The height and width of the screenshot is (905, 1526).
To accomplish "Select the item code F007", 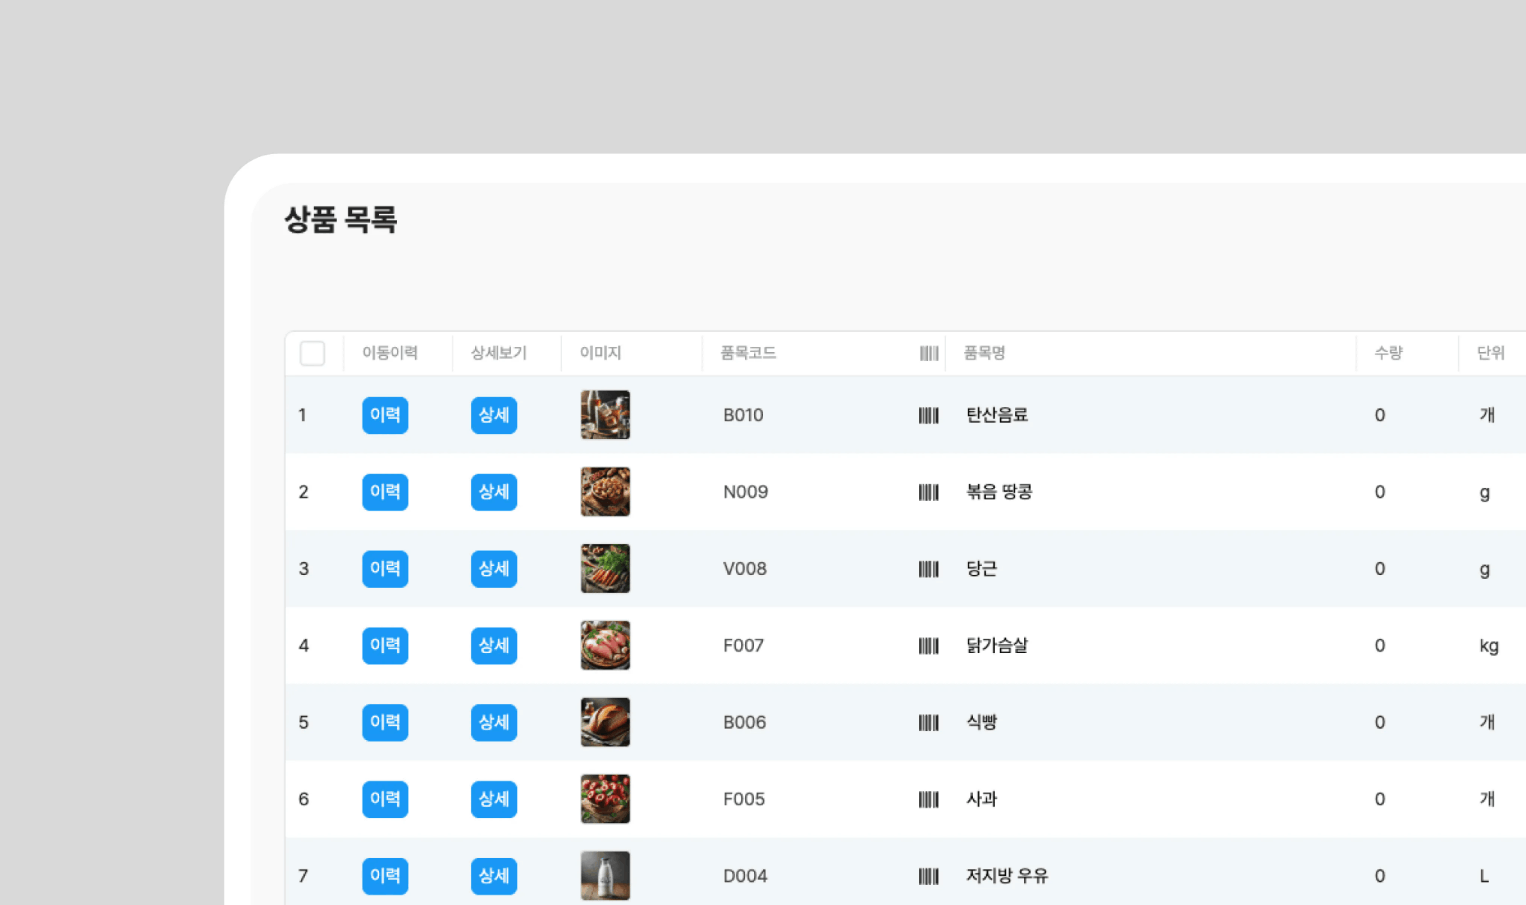I will coord(743,646).
